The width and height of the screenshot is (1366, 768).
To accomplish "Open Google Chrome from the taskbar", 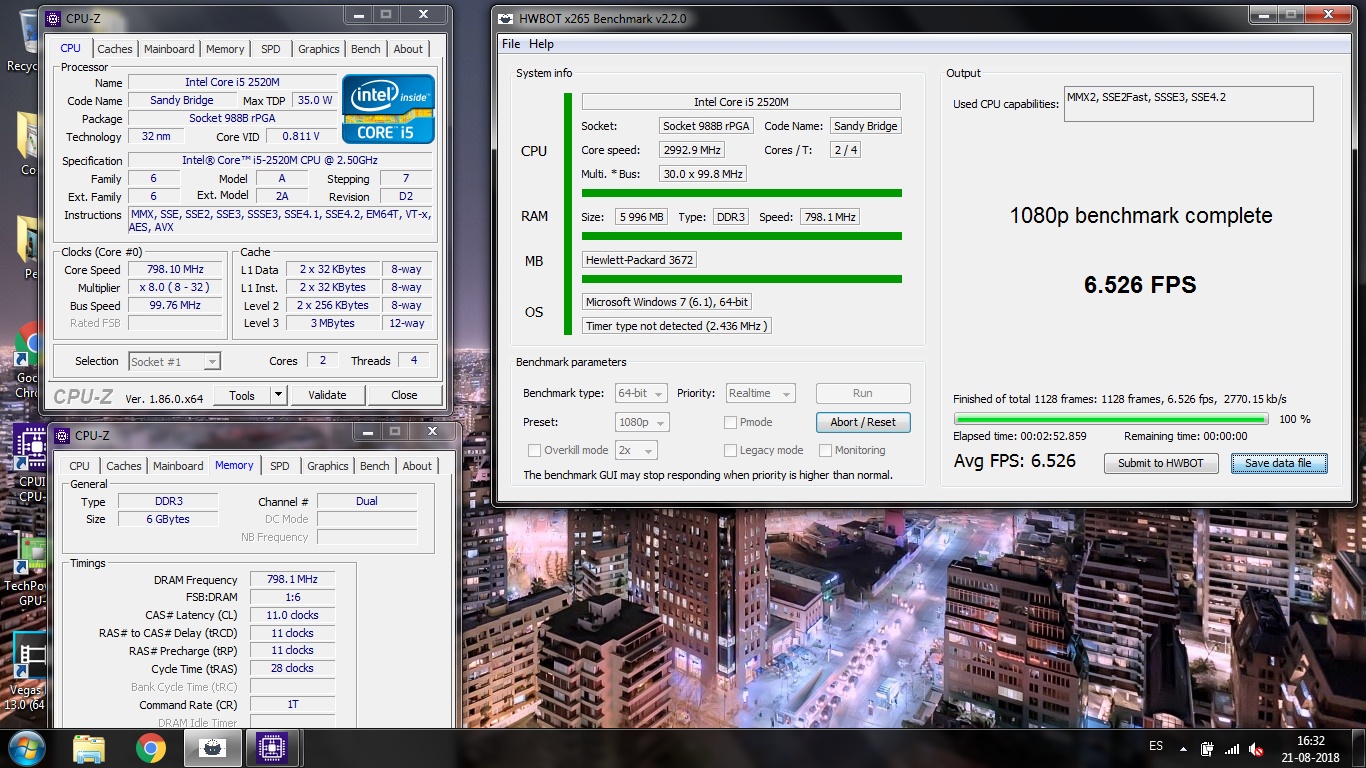I will click(x=151, y=748).
